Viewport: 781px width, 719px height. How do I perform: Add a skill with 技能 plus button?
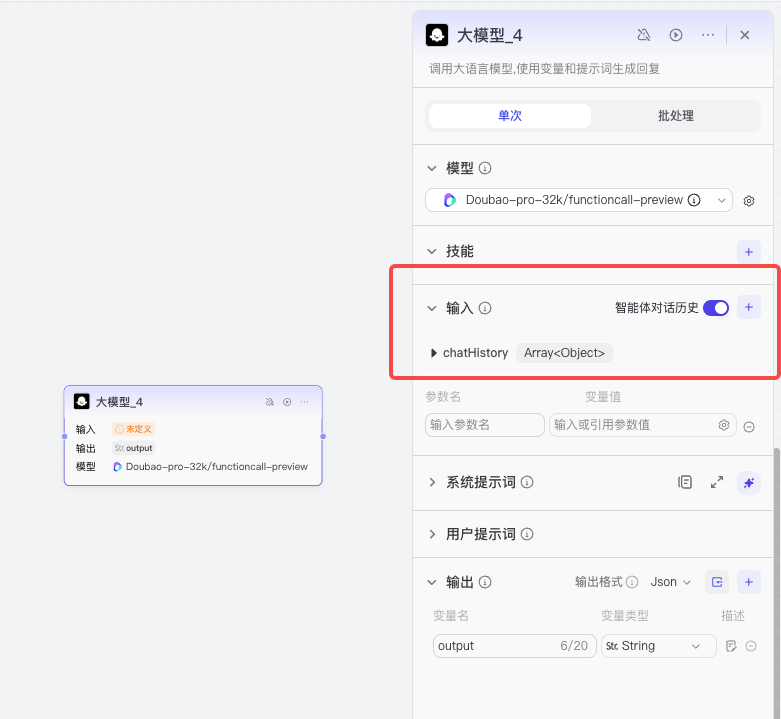pyautogui.click(x=749, y=252)
